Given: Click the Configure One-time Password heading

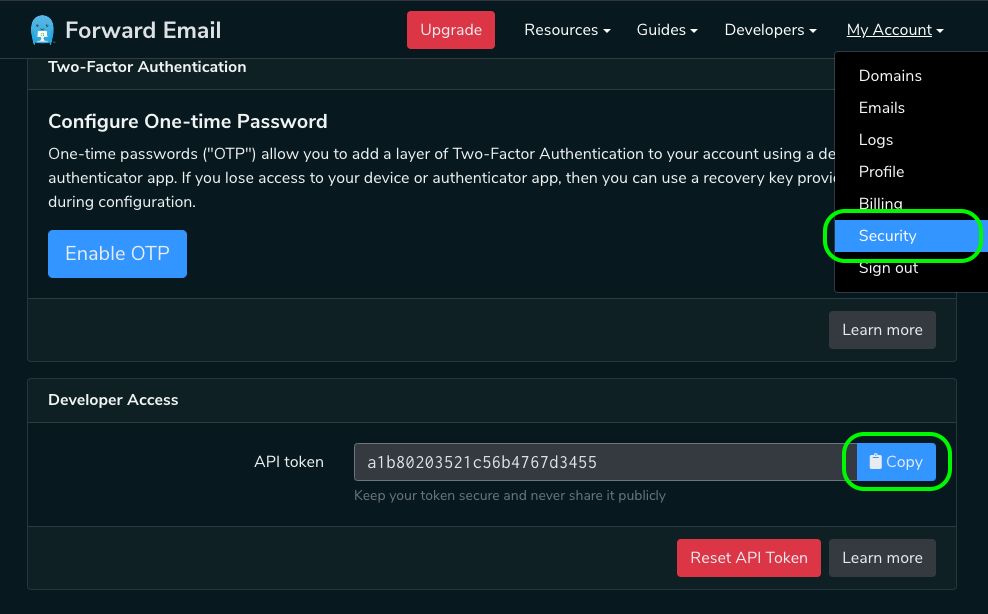Looking at the screenshot, I should click(188, 121).
